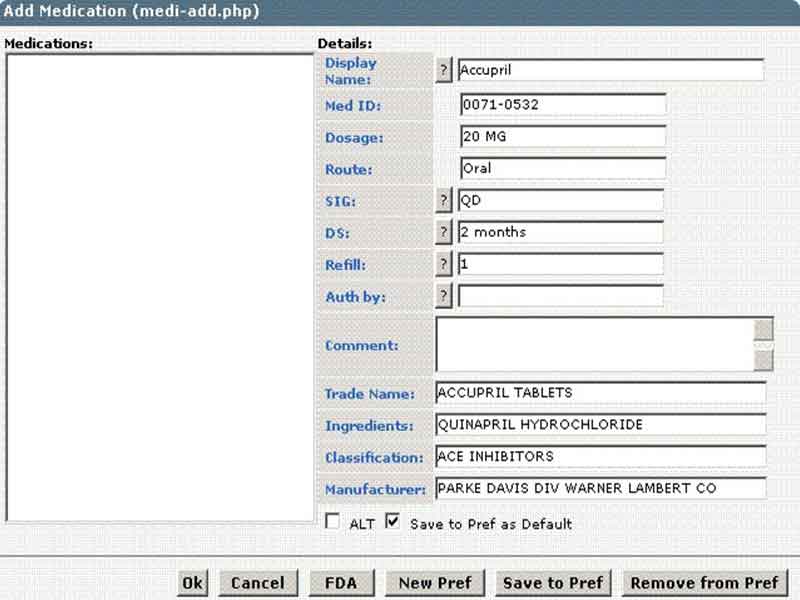The image size is (800, 600).
Task: Click Remove from Pref button
Action: coord(705,583)
